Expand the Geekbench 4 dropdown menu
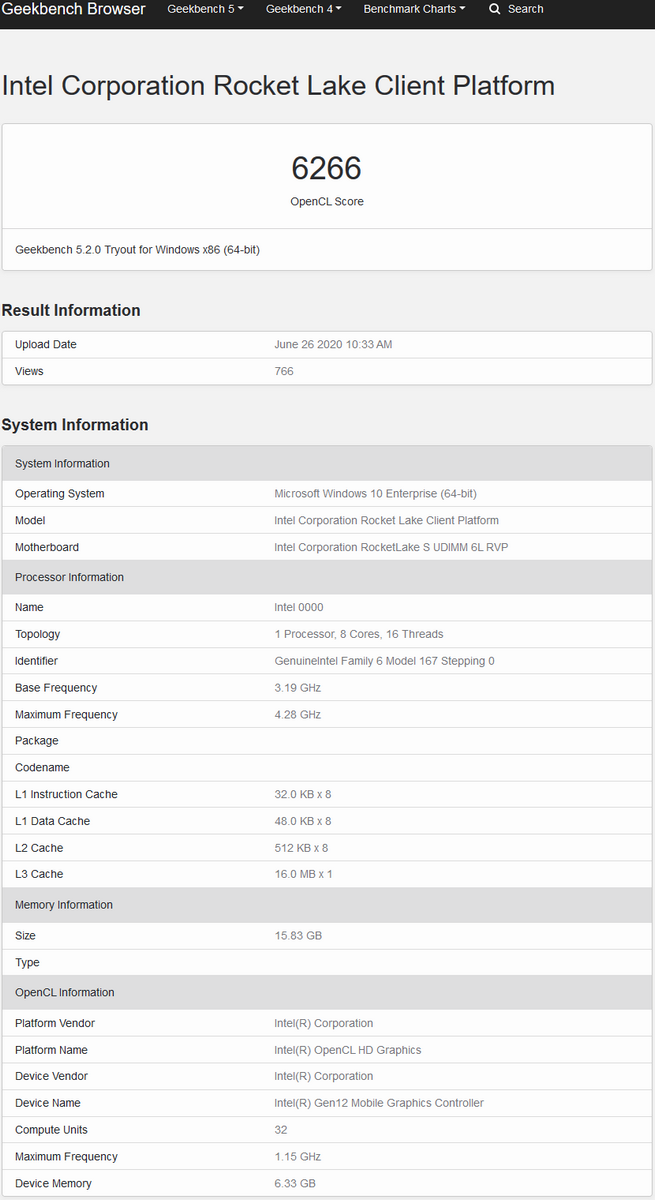 coord(304,9)
